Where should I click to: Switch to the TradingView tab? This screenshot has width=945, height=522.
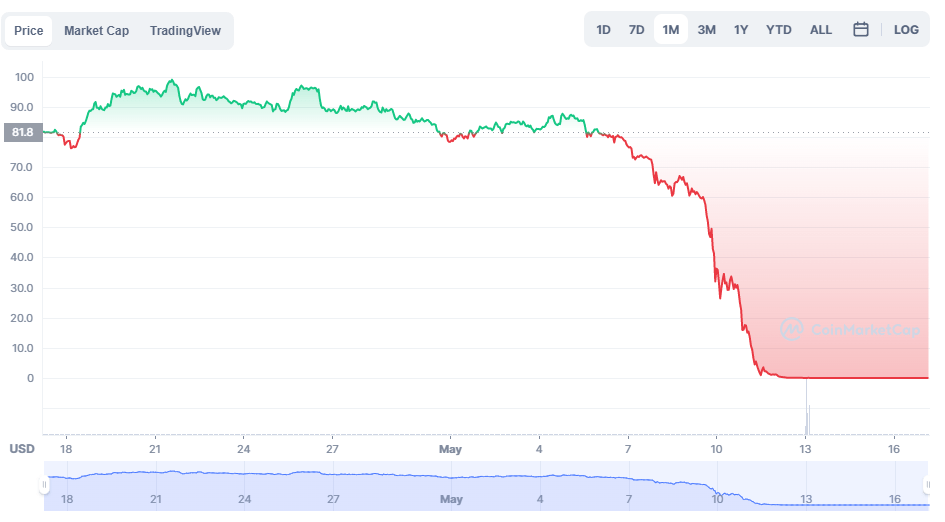[x=185, y=31]
